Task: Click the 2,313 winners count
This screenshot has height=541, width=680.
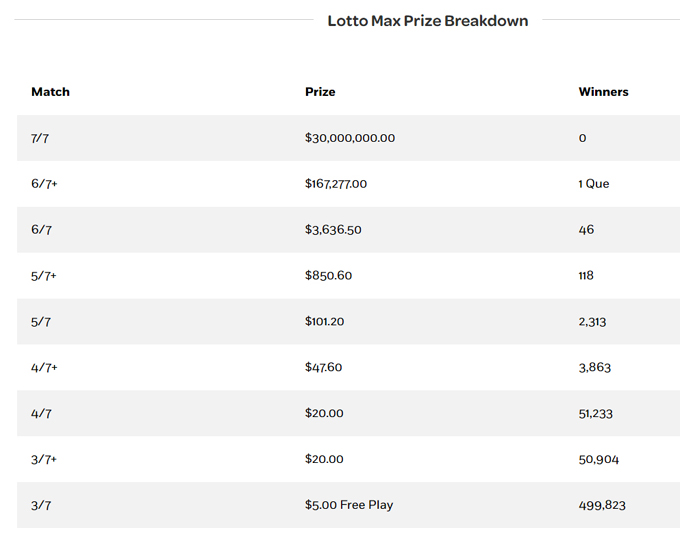Action: click(x=592, y=322)
